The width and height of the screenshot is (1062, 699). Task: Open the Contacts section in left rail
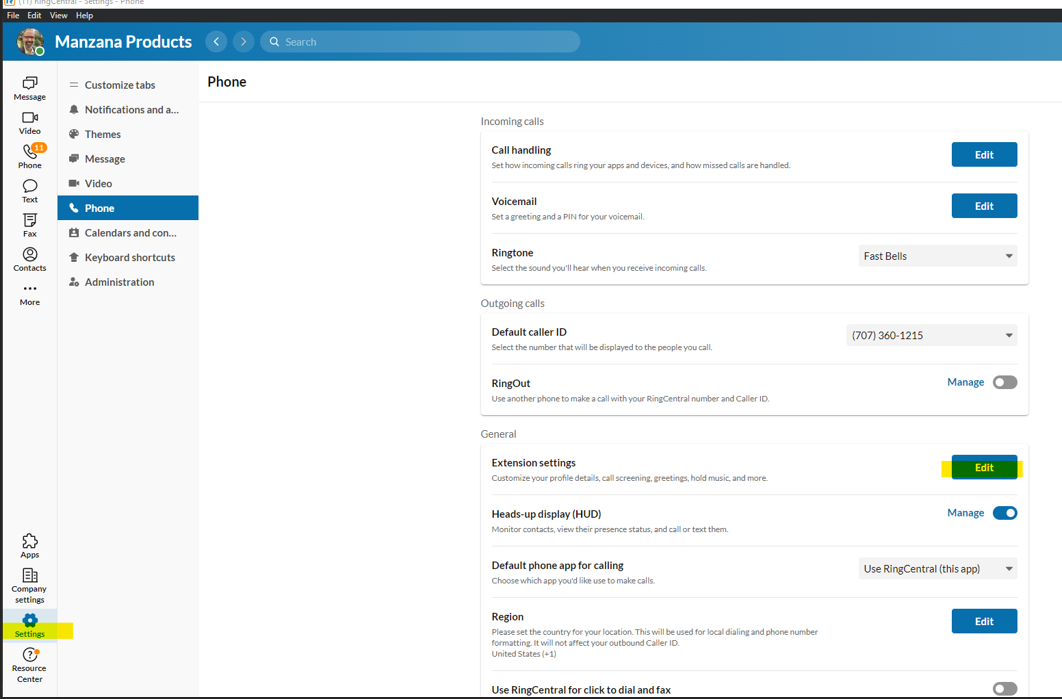click(x=30, y=259)
